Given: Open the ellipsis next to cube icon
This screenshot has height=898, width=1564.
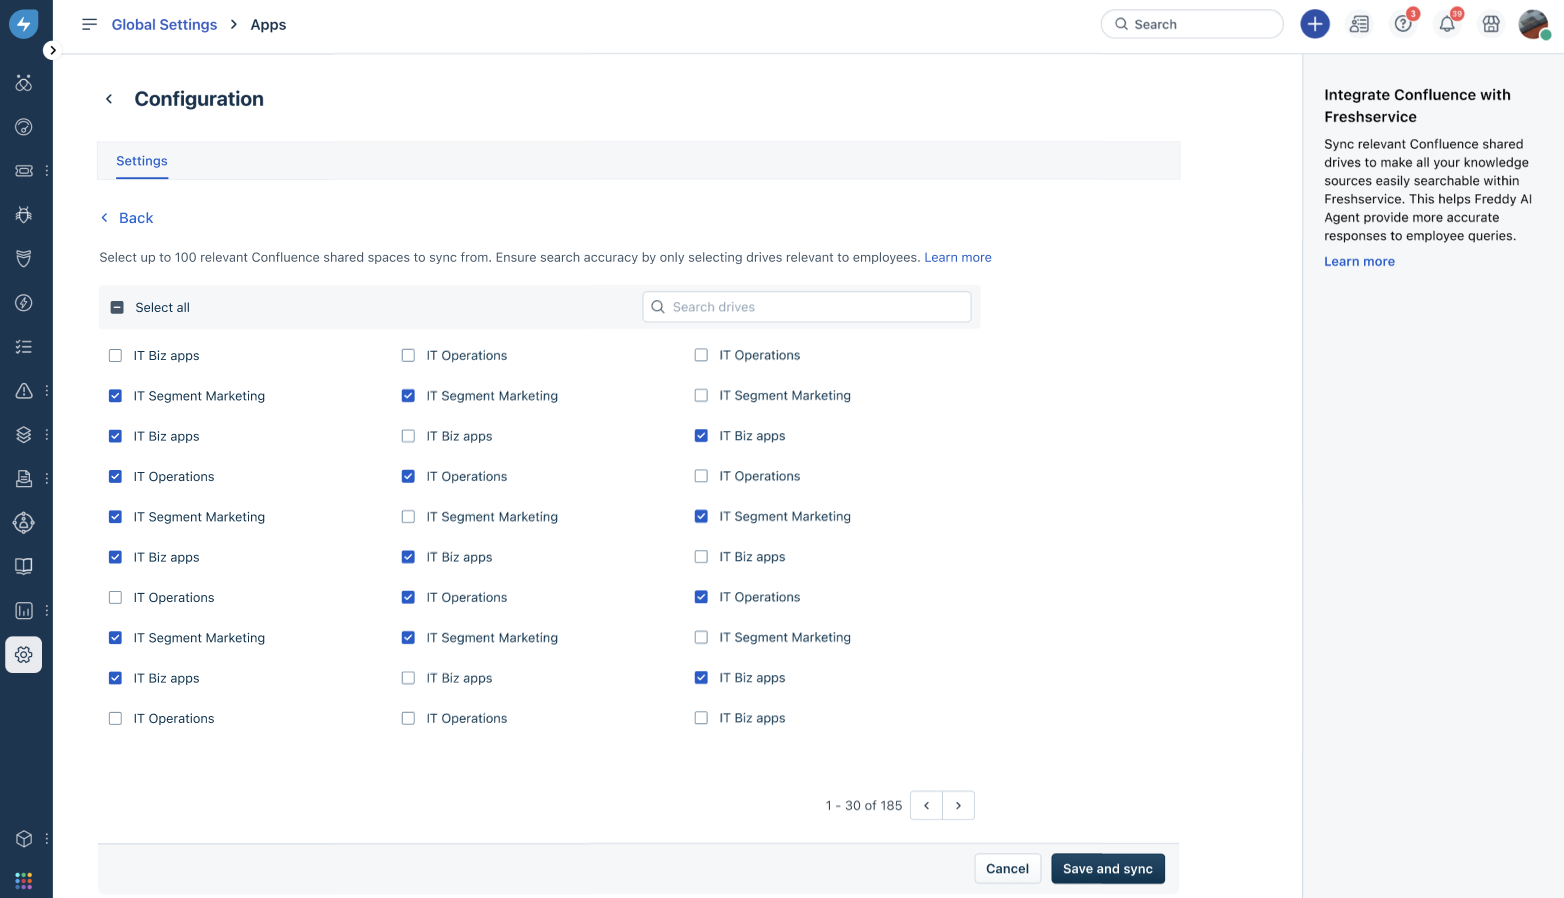Looking at the screenshot, I should pos(47,839).
